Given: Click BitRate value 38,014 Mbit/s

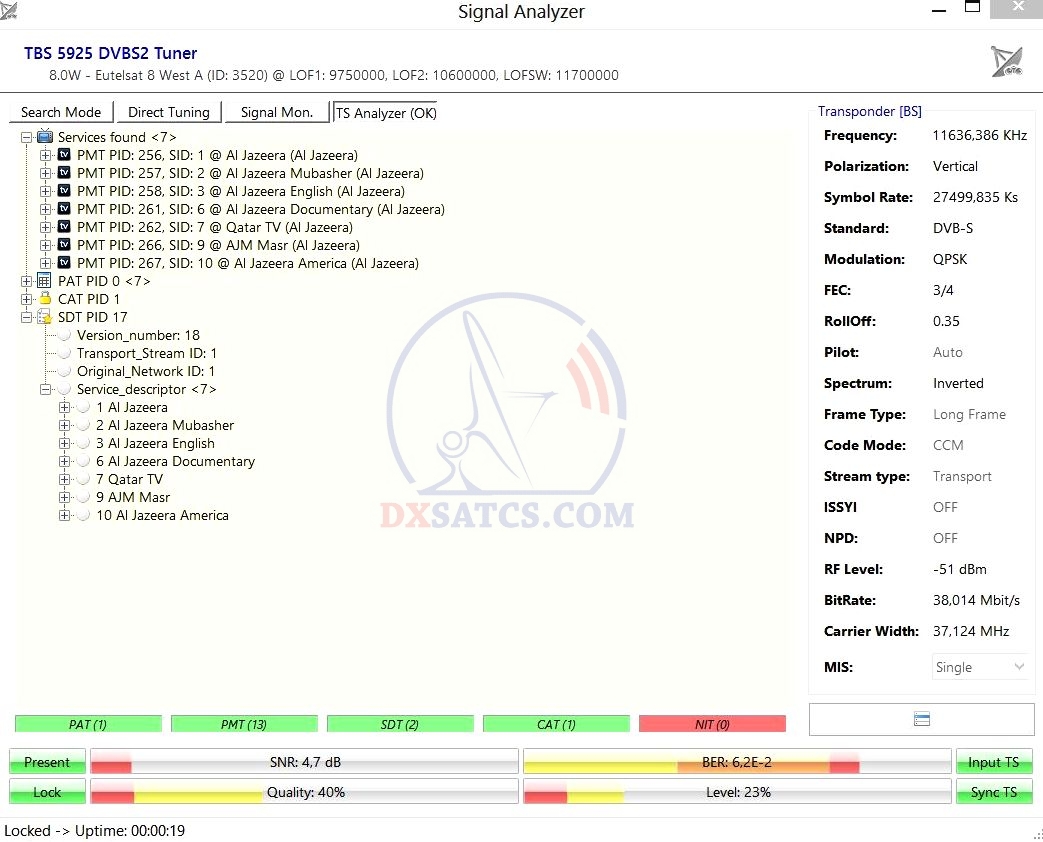Looking at the screenshot, I should pos(976,600).
